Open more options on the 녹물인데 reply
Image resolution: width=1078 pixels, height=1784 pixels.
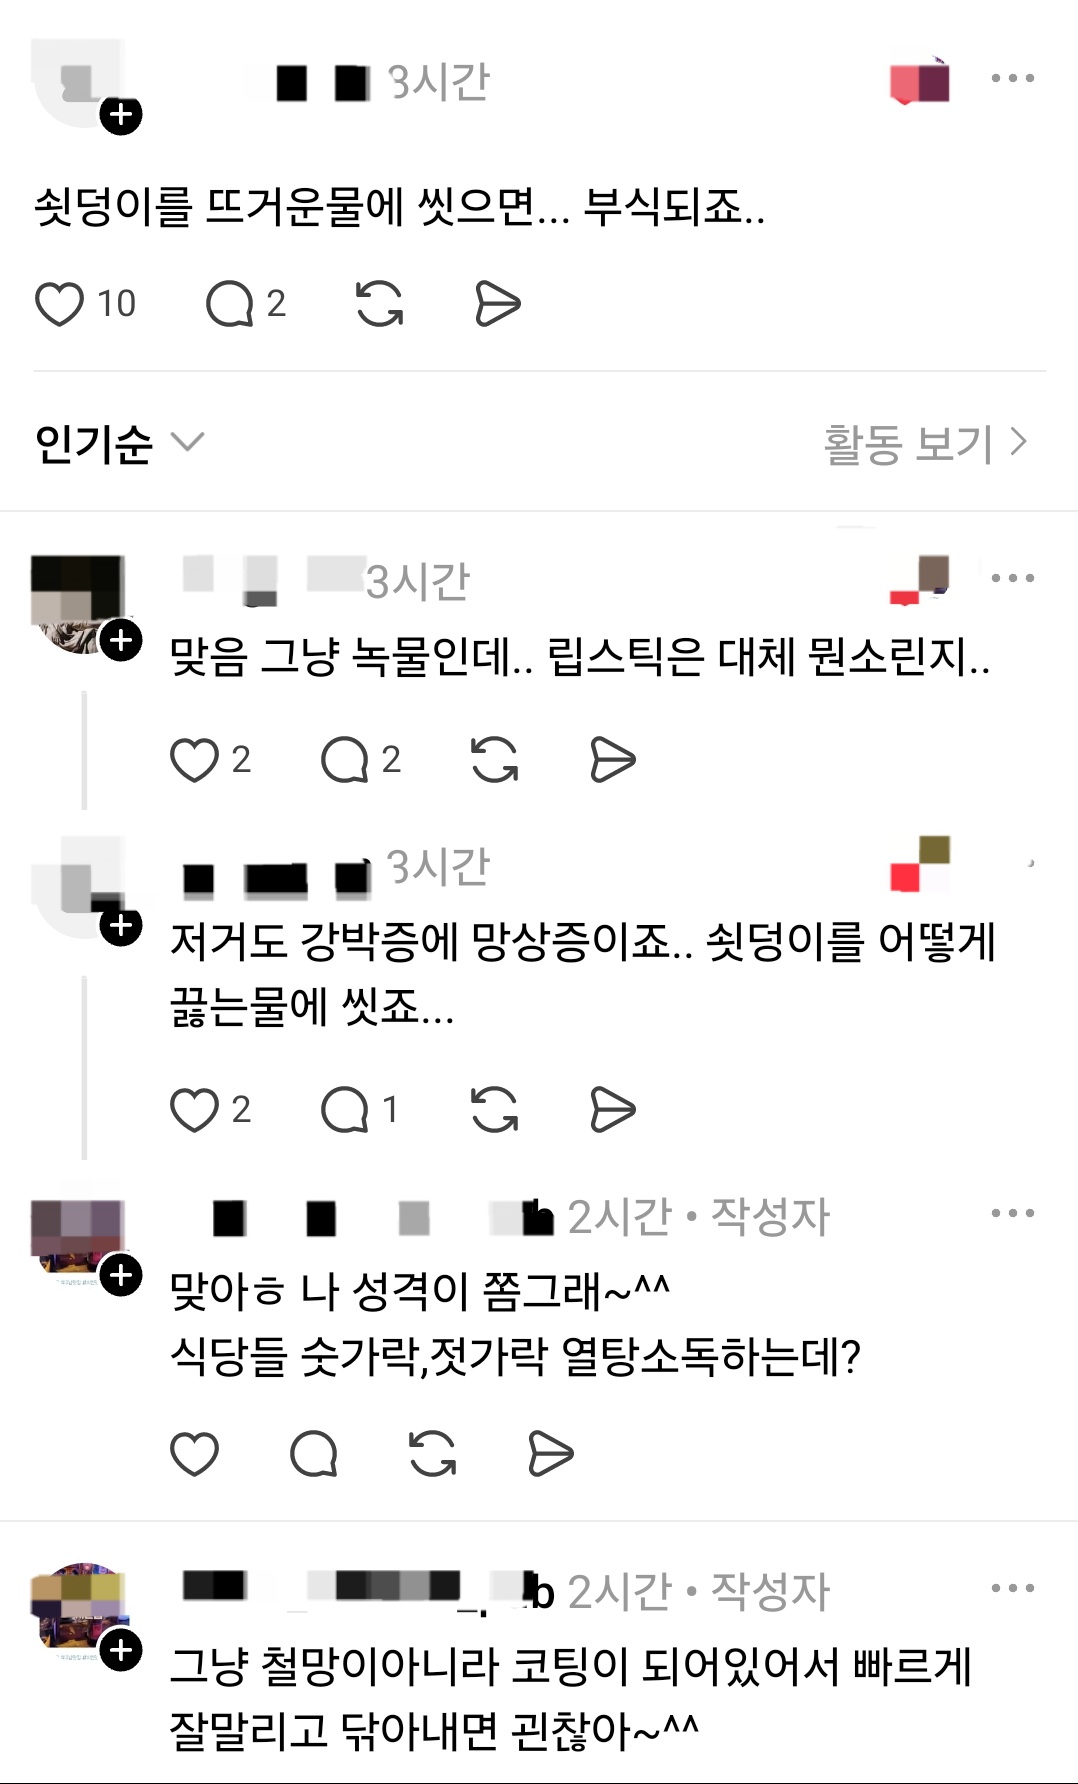[1012, 578]
